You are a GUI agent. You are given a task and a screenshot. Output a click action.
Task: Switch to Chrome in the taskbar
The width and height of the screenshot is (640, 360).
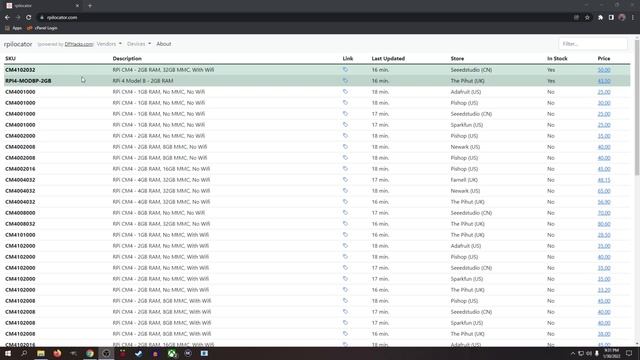coord(90,353)
